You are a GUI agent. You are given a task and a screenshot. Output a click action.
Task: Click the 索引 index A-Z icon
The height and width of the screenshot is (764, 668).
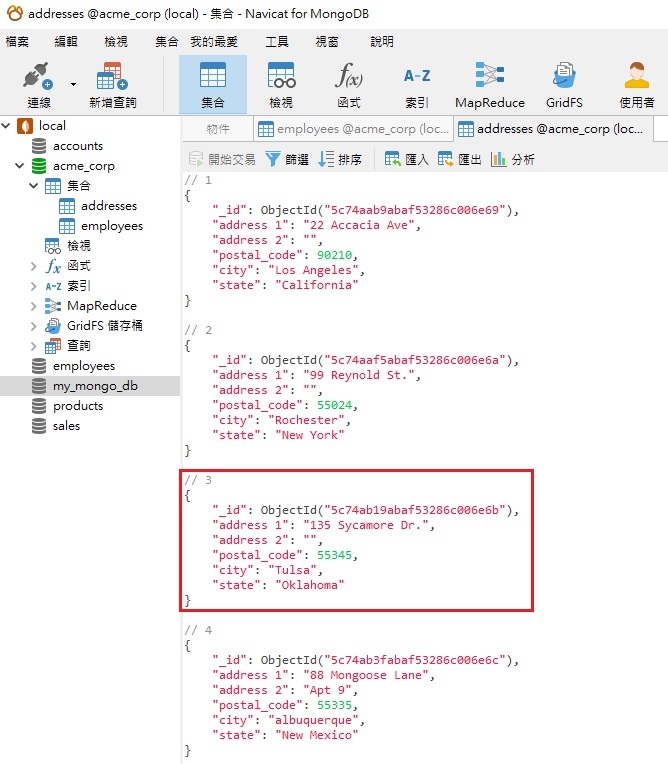click(417, 78)
